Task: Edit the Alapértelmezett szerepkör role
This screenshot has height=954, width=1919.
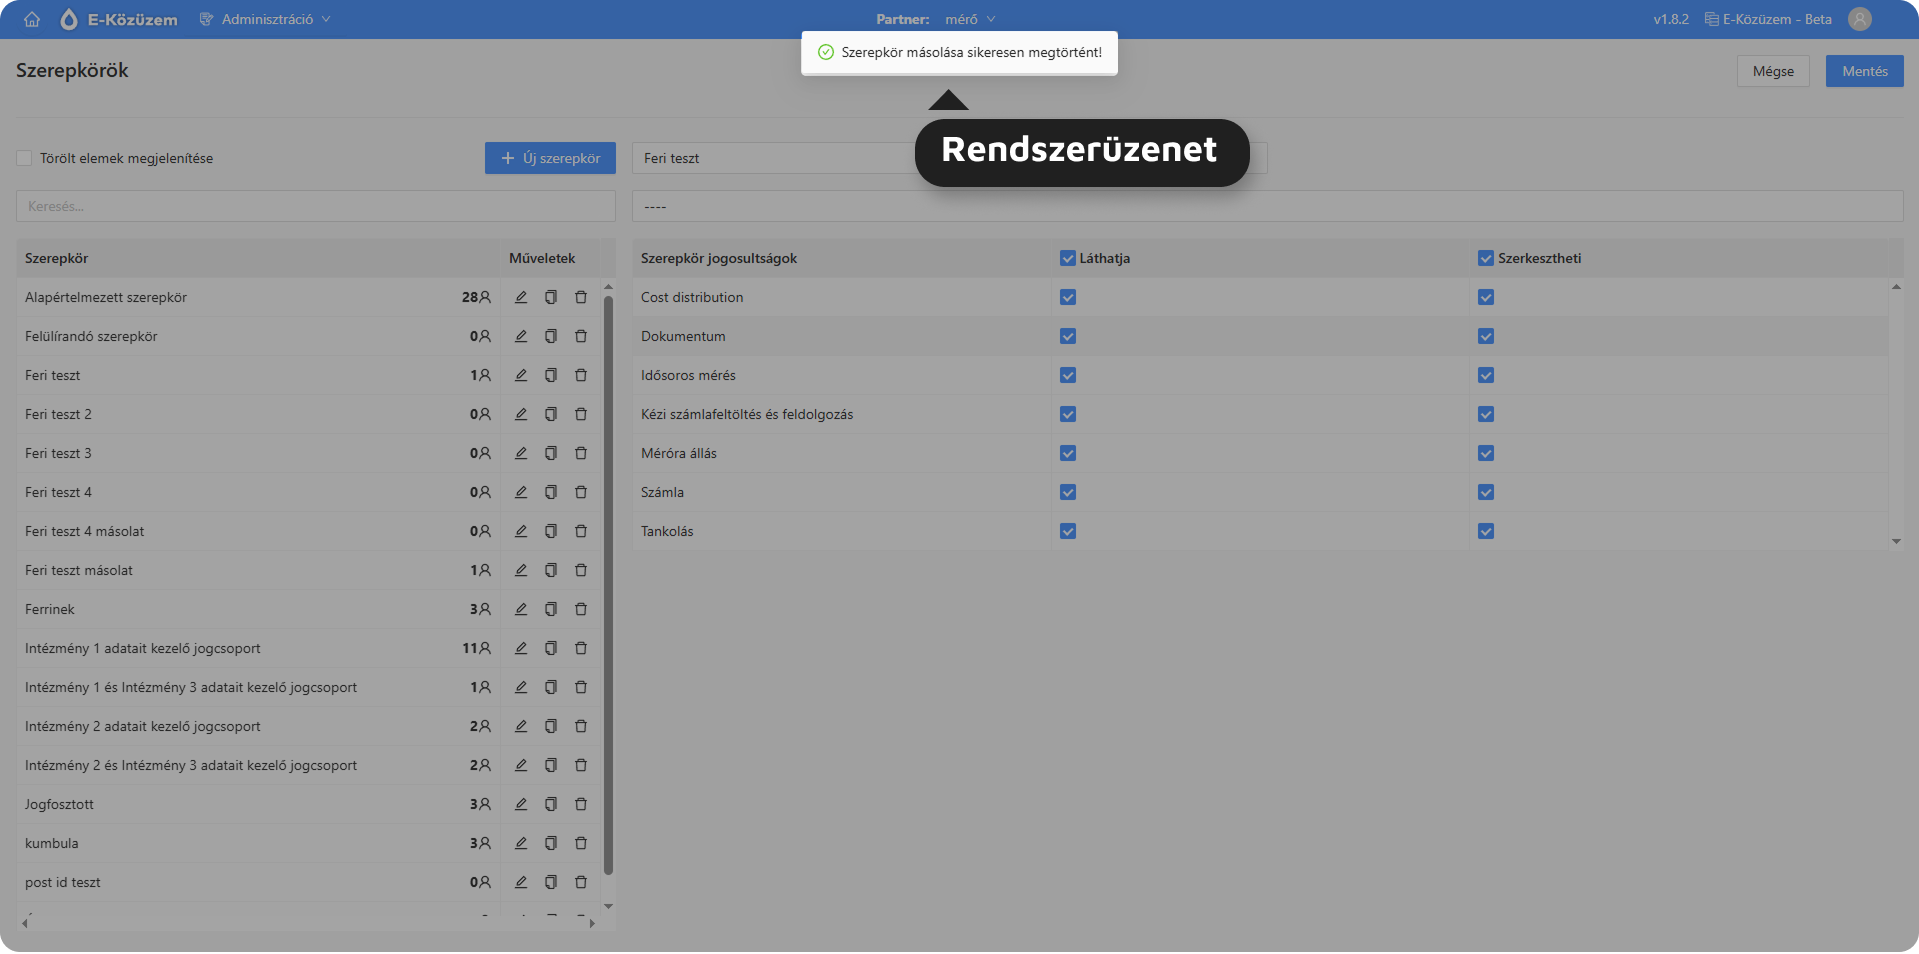Action: tap(521, 297)
